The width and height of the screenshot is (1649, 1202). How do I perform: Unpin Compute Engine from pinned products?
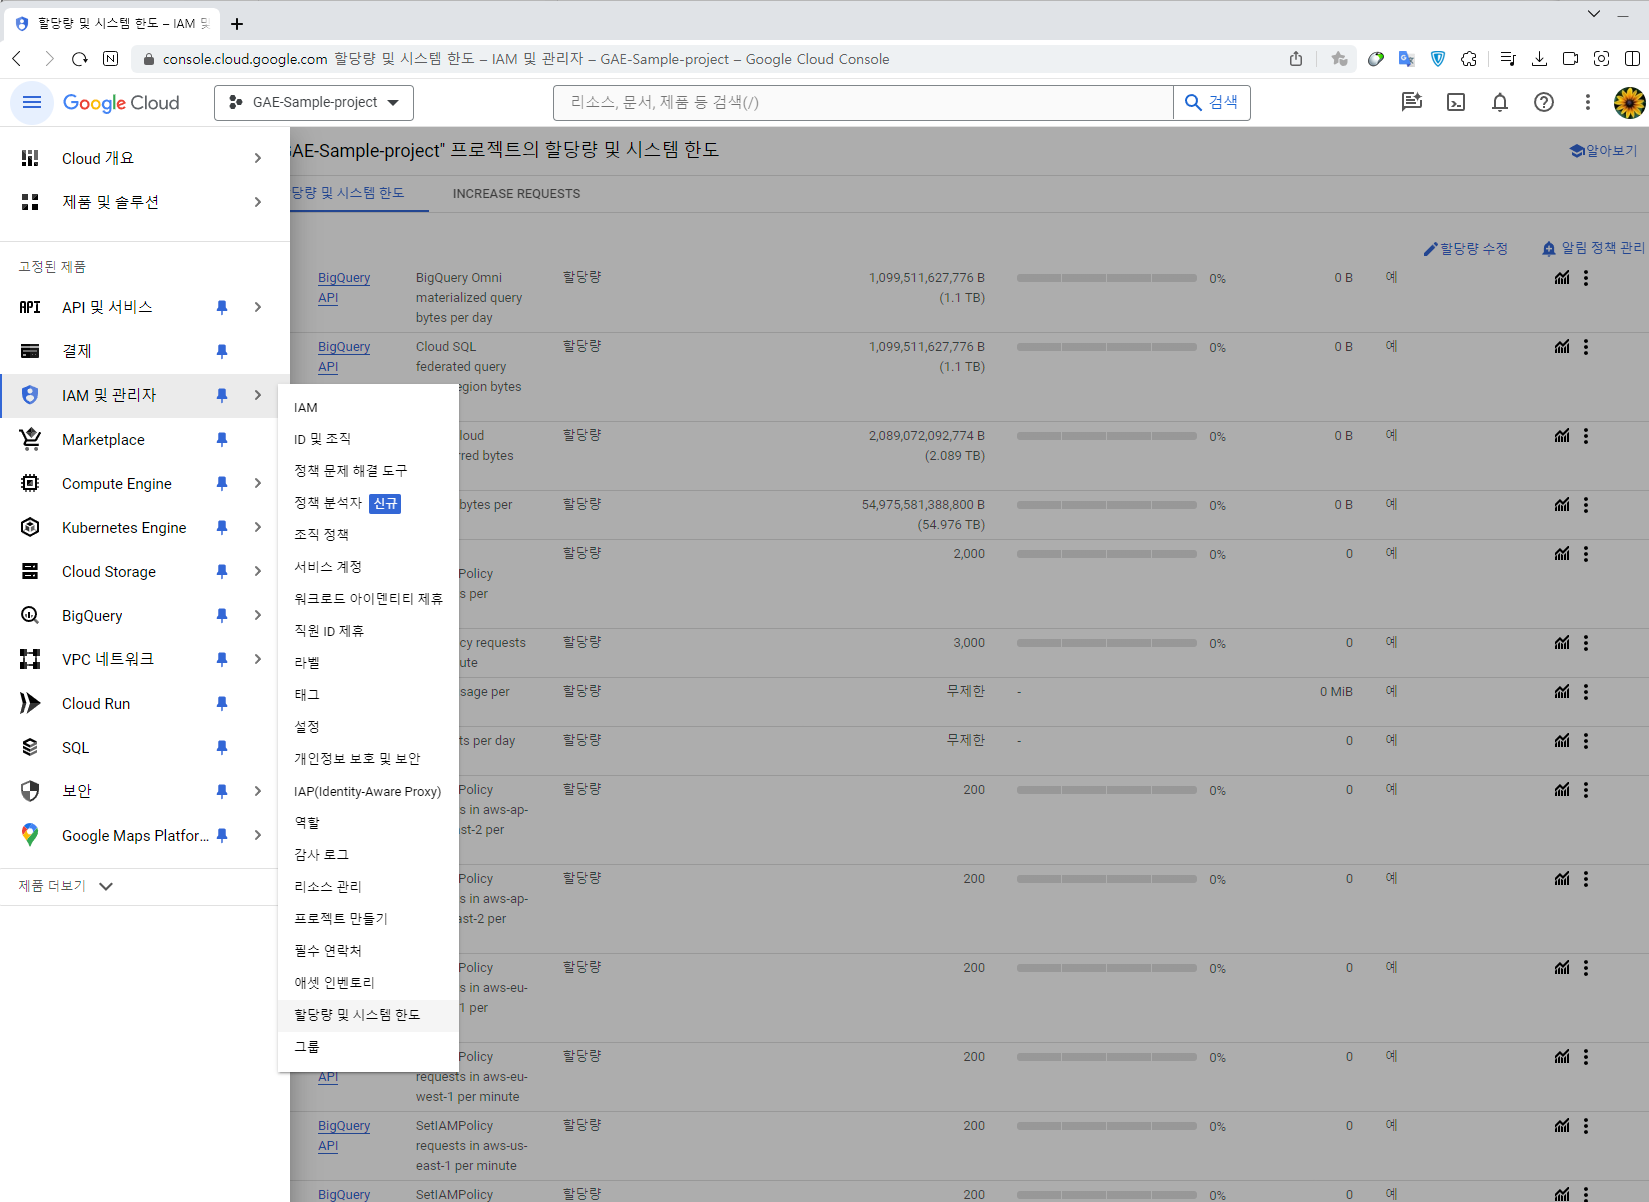click(x=222, y=483)
